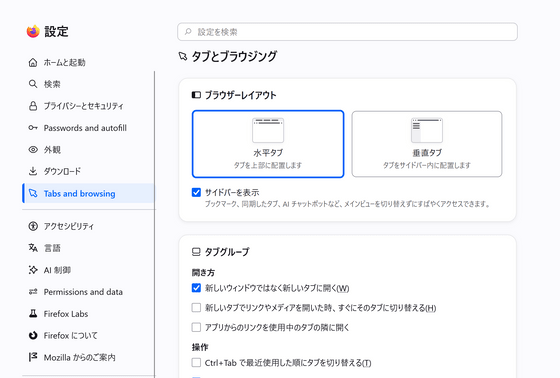This screenshot has height=378, width=560.
Task: Click the home icon for ホームと起動
Action: pyautogui.click(x=33, y=63)
